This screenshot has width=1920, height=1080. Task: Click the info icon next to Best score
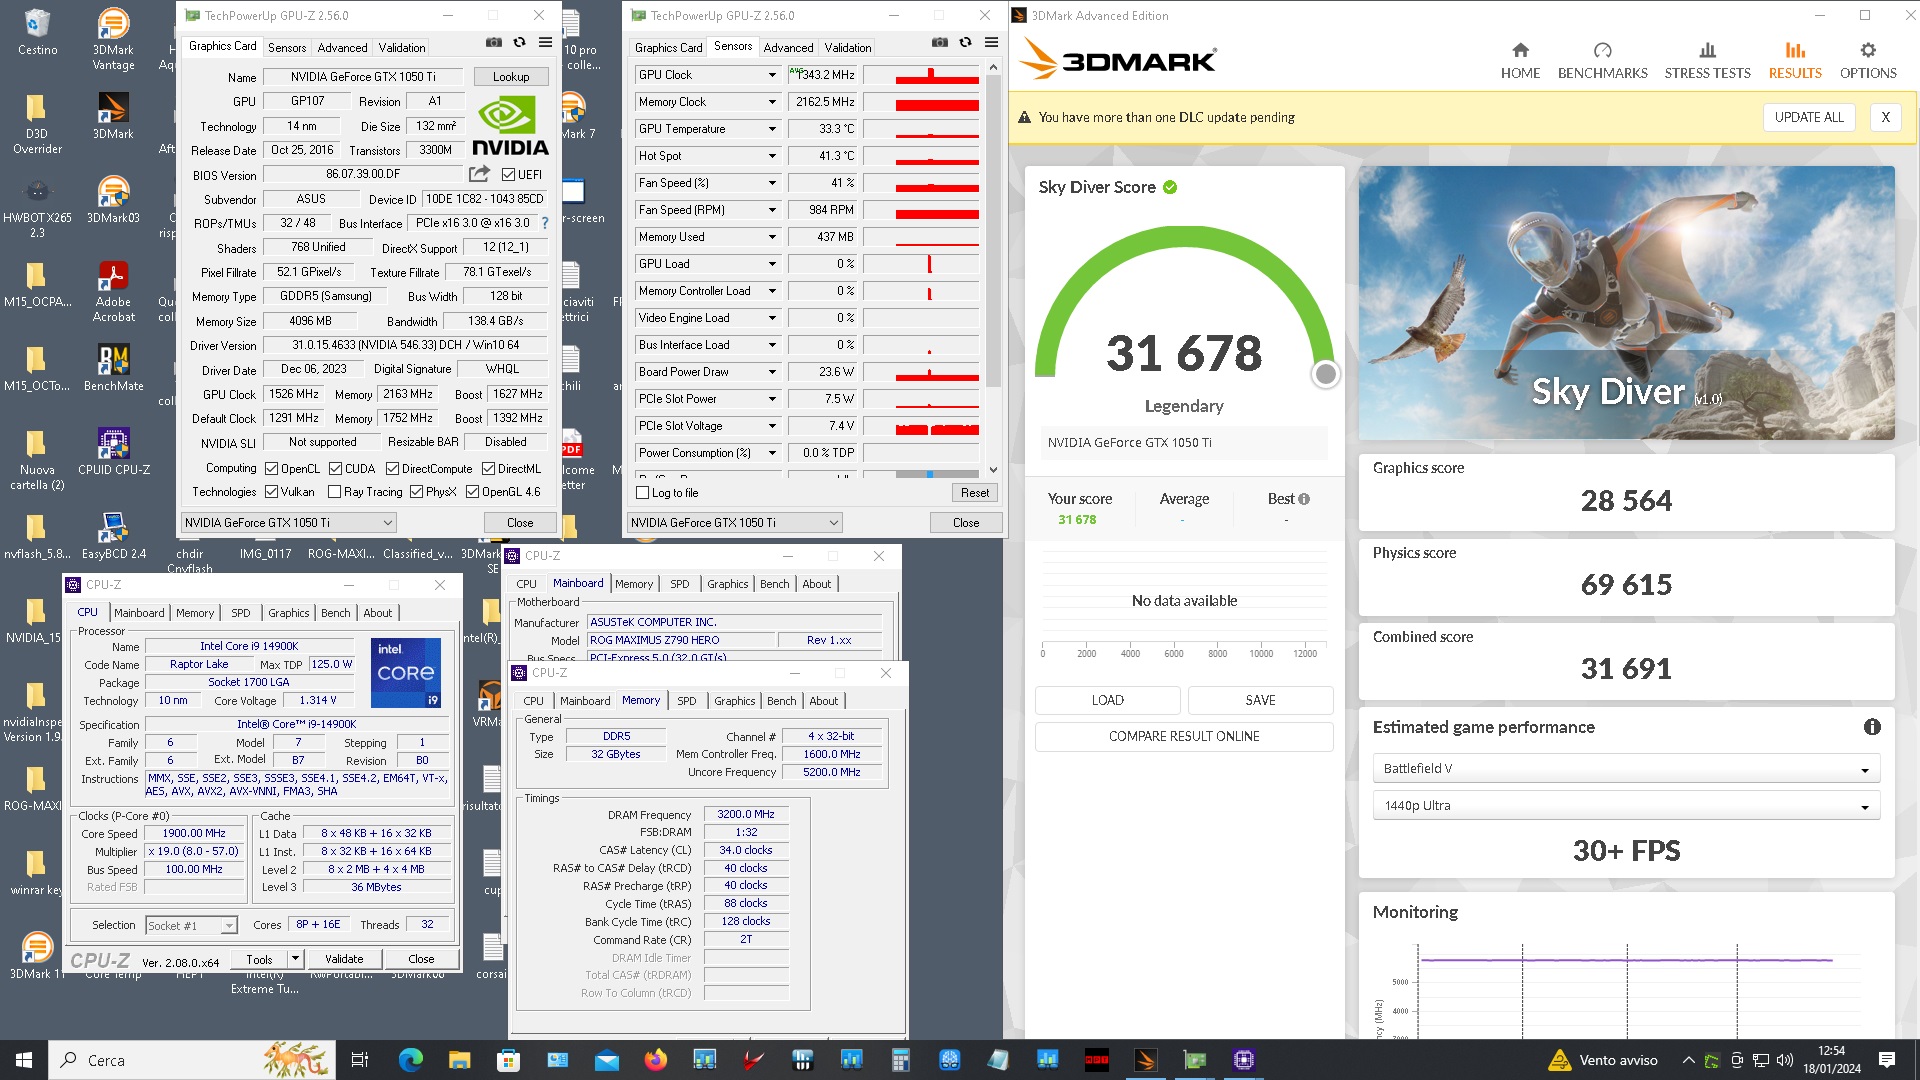tap(1304, 499)
